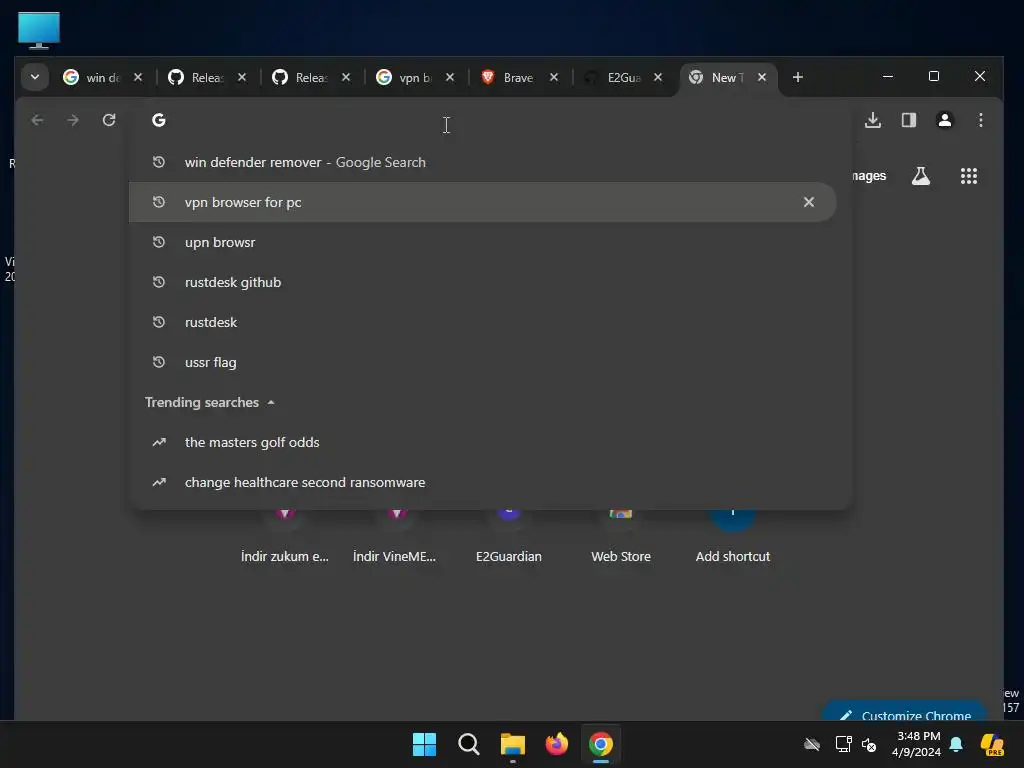Open the Copilot preview icon
Viewport: 1024px width, 768px height.
coord(992,744)
